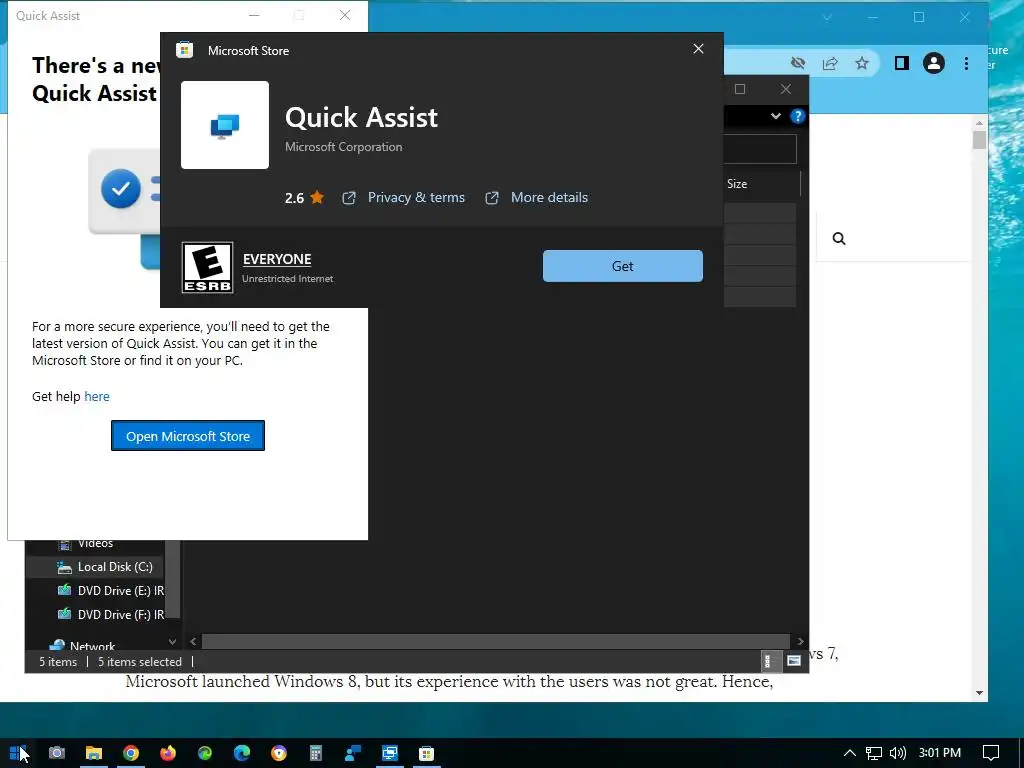Click the Chrome tab search chevron
Screen dimensions: 1024x768
pos(827,18)
